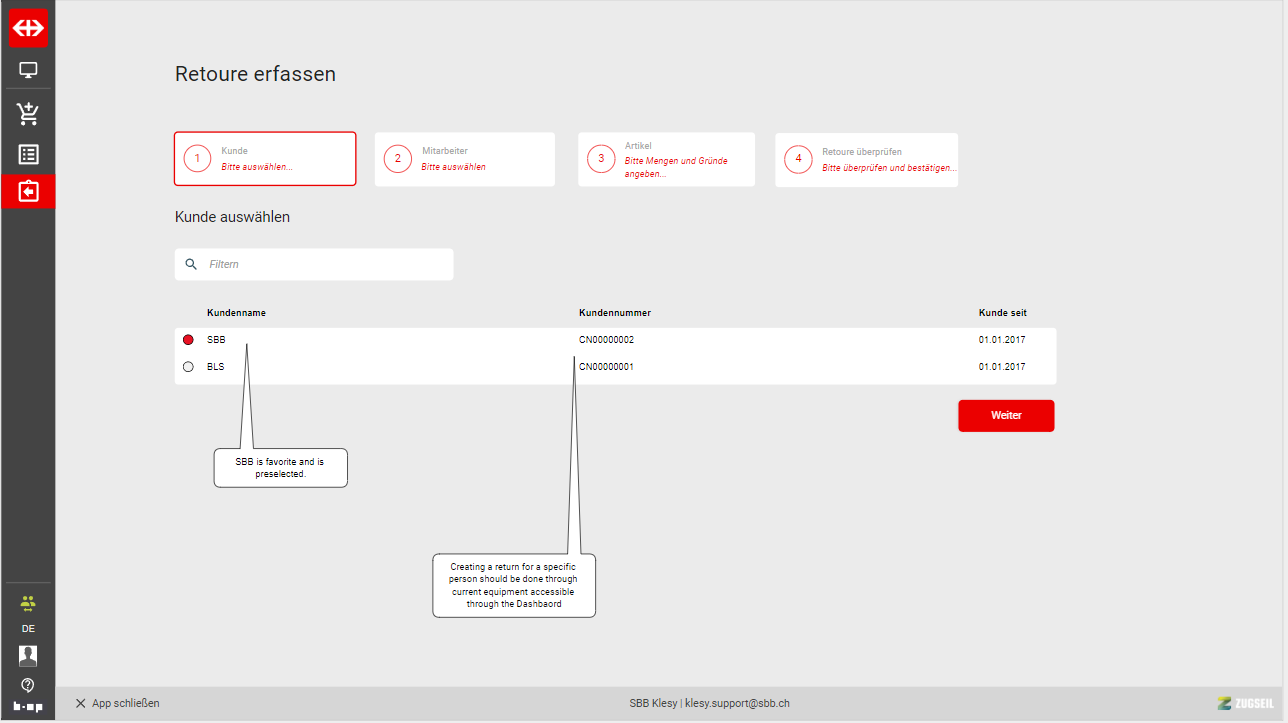Go to step 4 Retoure überprüfen
This screenshot has height=723, width=1288.
click(866, 160)
